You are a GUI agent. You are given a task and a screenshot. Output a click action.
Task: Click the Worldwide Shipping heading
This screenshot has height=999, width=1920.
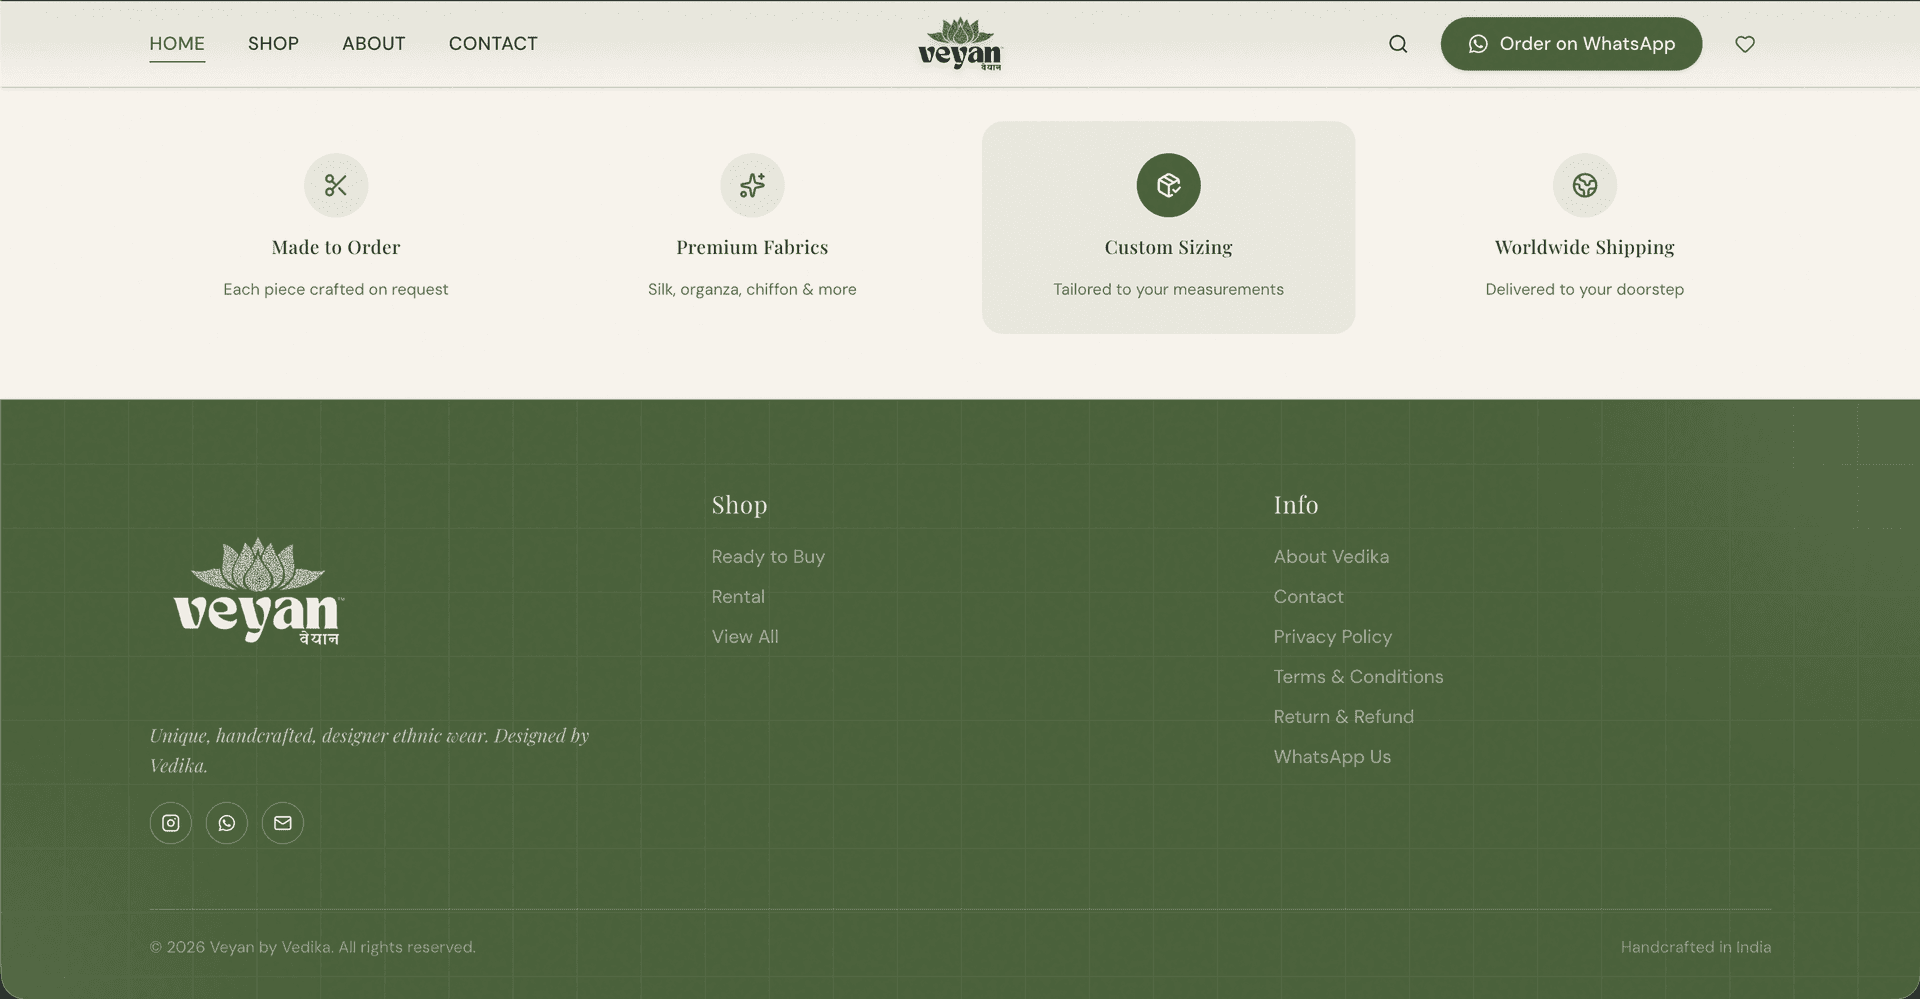pos(1584,247)
